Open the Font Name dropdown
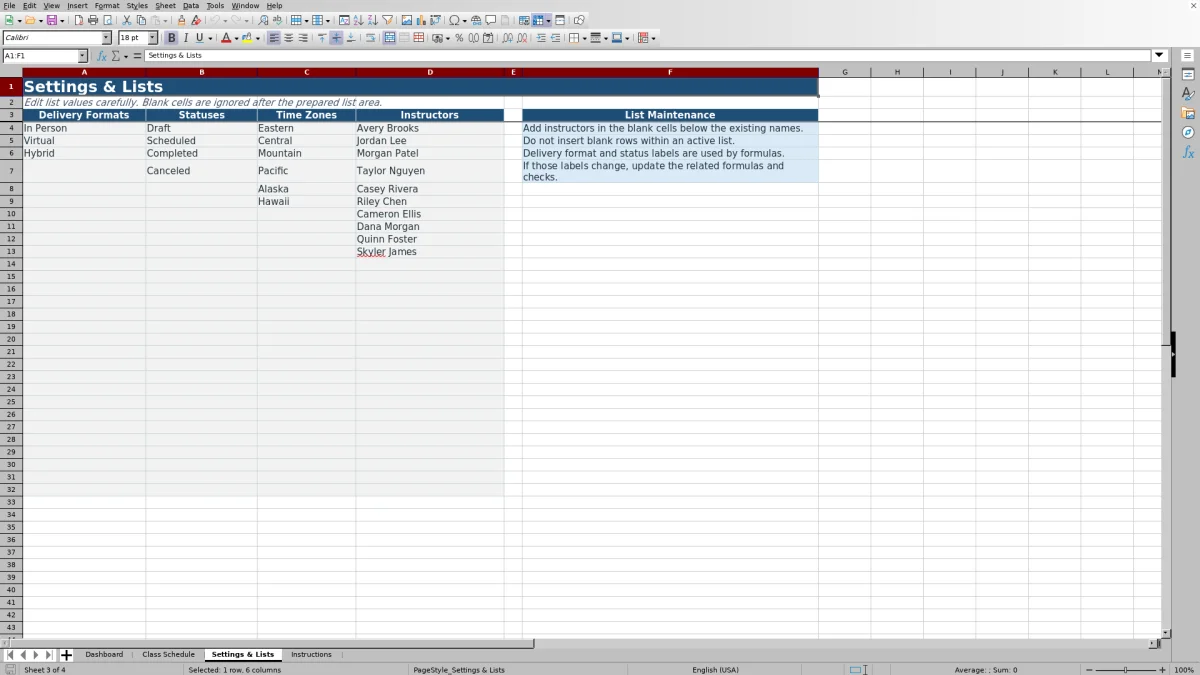Screen dimensions: 1200x675 point(107,38)
